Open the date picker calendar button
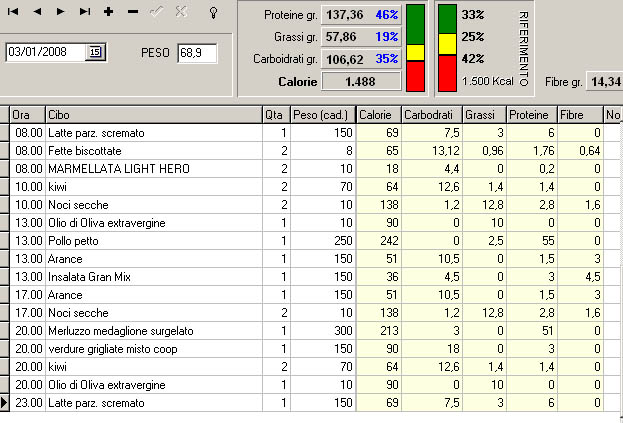Viewport: 623px width, 423px height. [x=95, y=52]
